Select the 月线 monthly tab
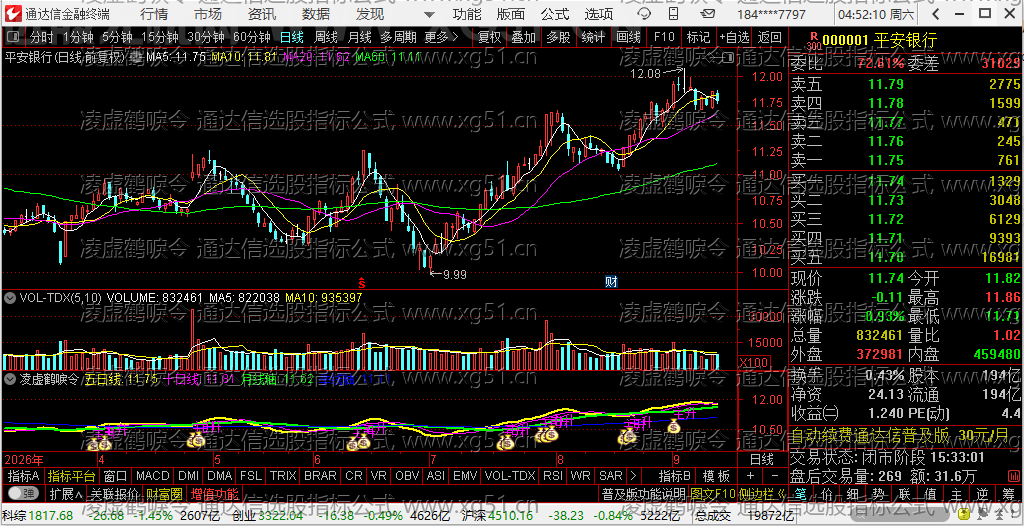Viewport: 1024px width, 526px height. (360, 38)
